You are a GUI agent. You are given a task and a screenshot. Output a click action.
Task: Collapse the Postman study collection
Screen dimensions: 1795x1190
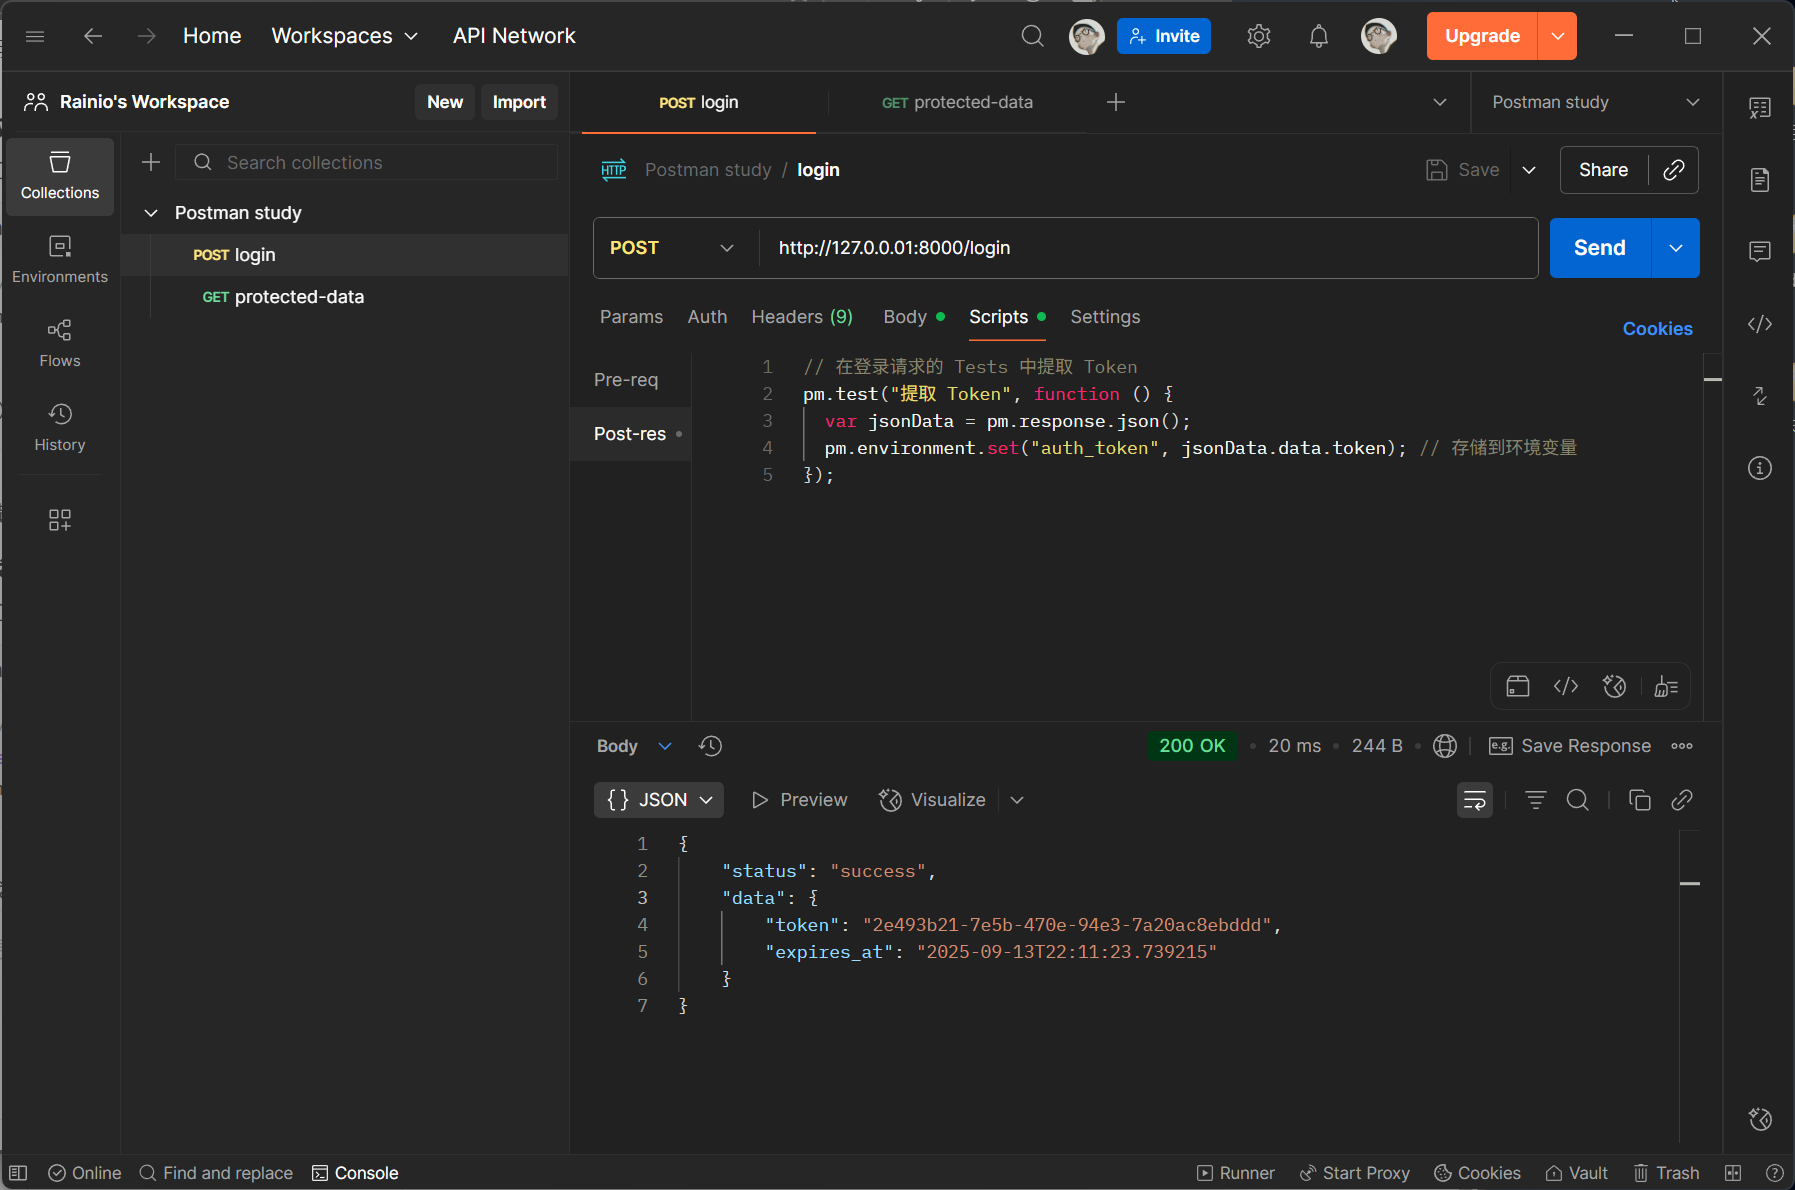[x=151, y=213]
